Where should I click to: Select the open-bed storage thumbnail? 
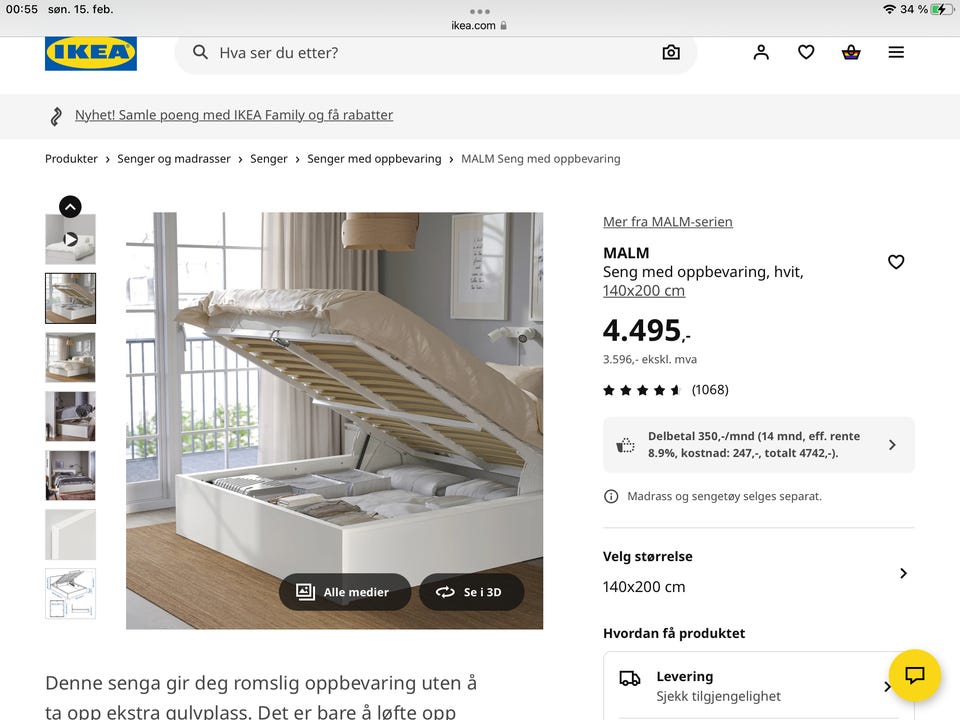[x=70, y=298]
